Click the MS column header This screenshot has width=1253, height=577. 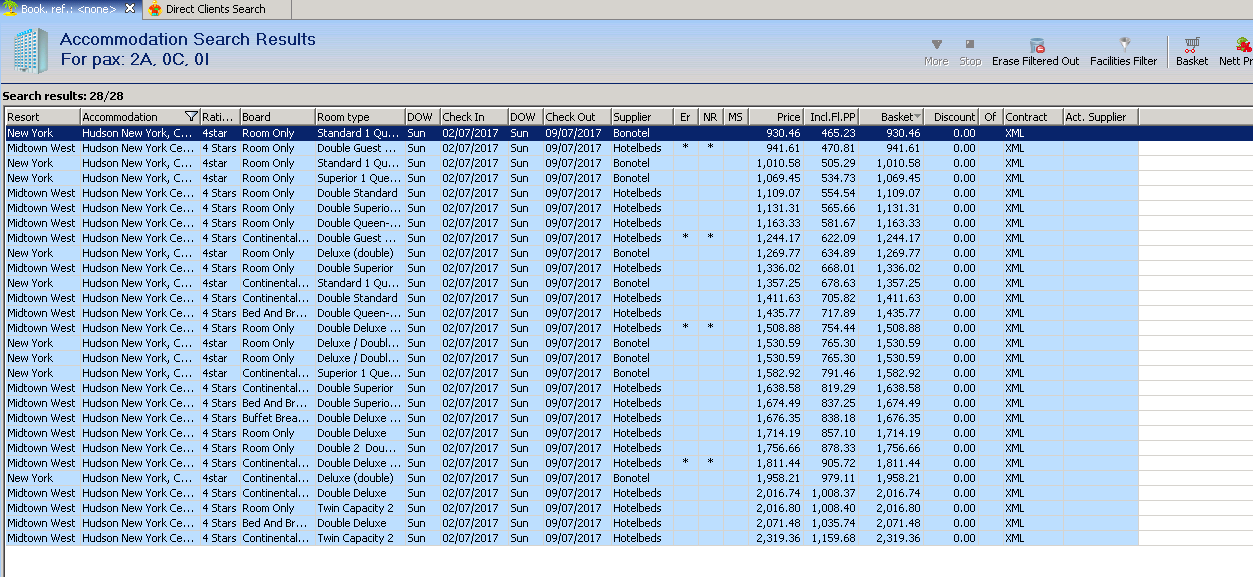pos(735,117)
